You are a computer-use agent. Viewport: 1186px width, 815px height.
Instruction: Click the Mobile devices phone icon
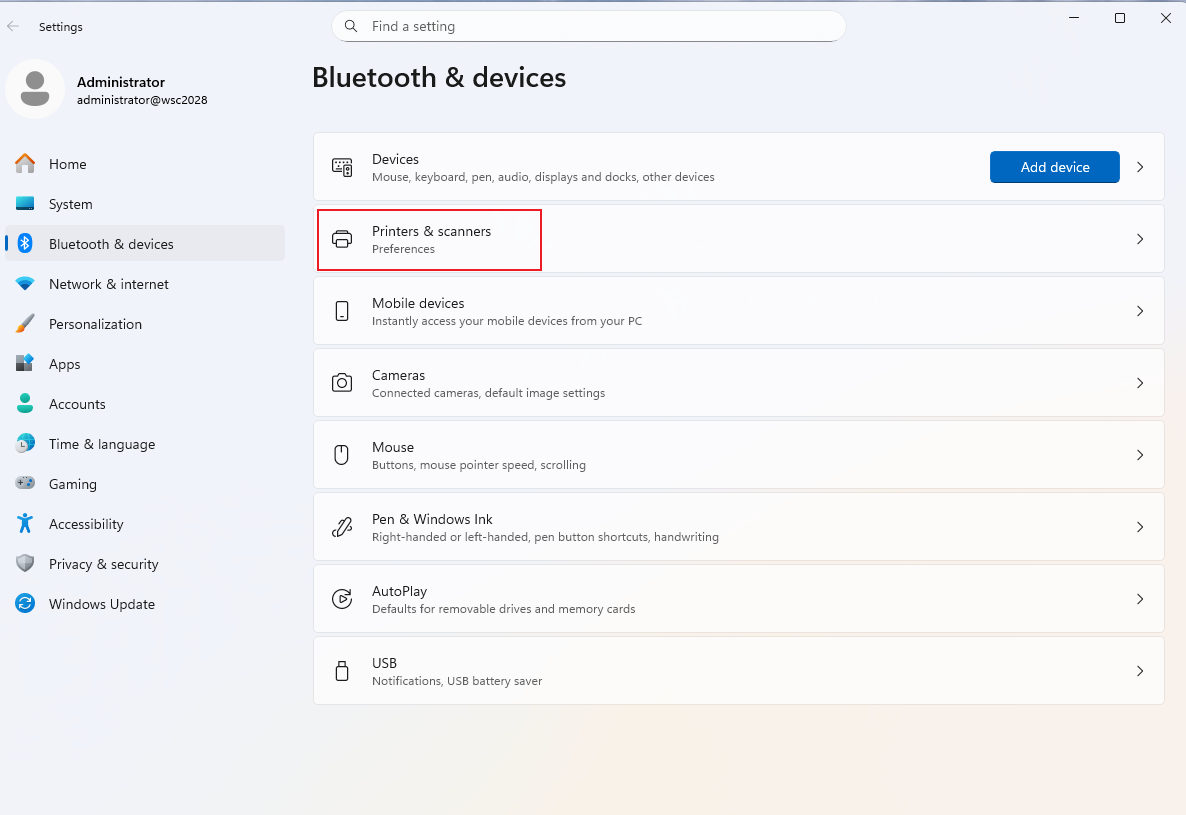[342, 311]
